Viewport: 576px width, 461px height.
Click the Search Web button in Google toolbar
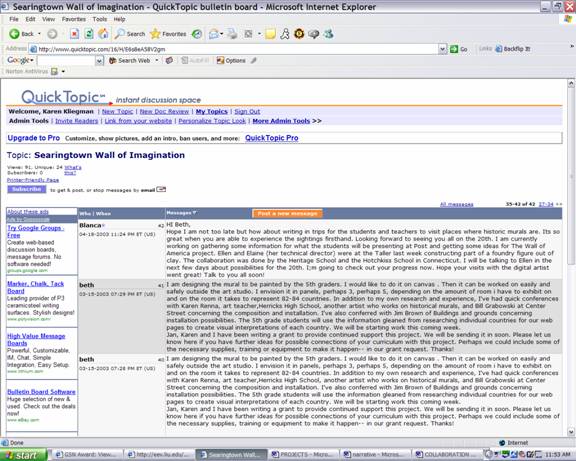pyautogui.click(x=130, y=61)
